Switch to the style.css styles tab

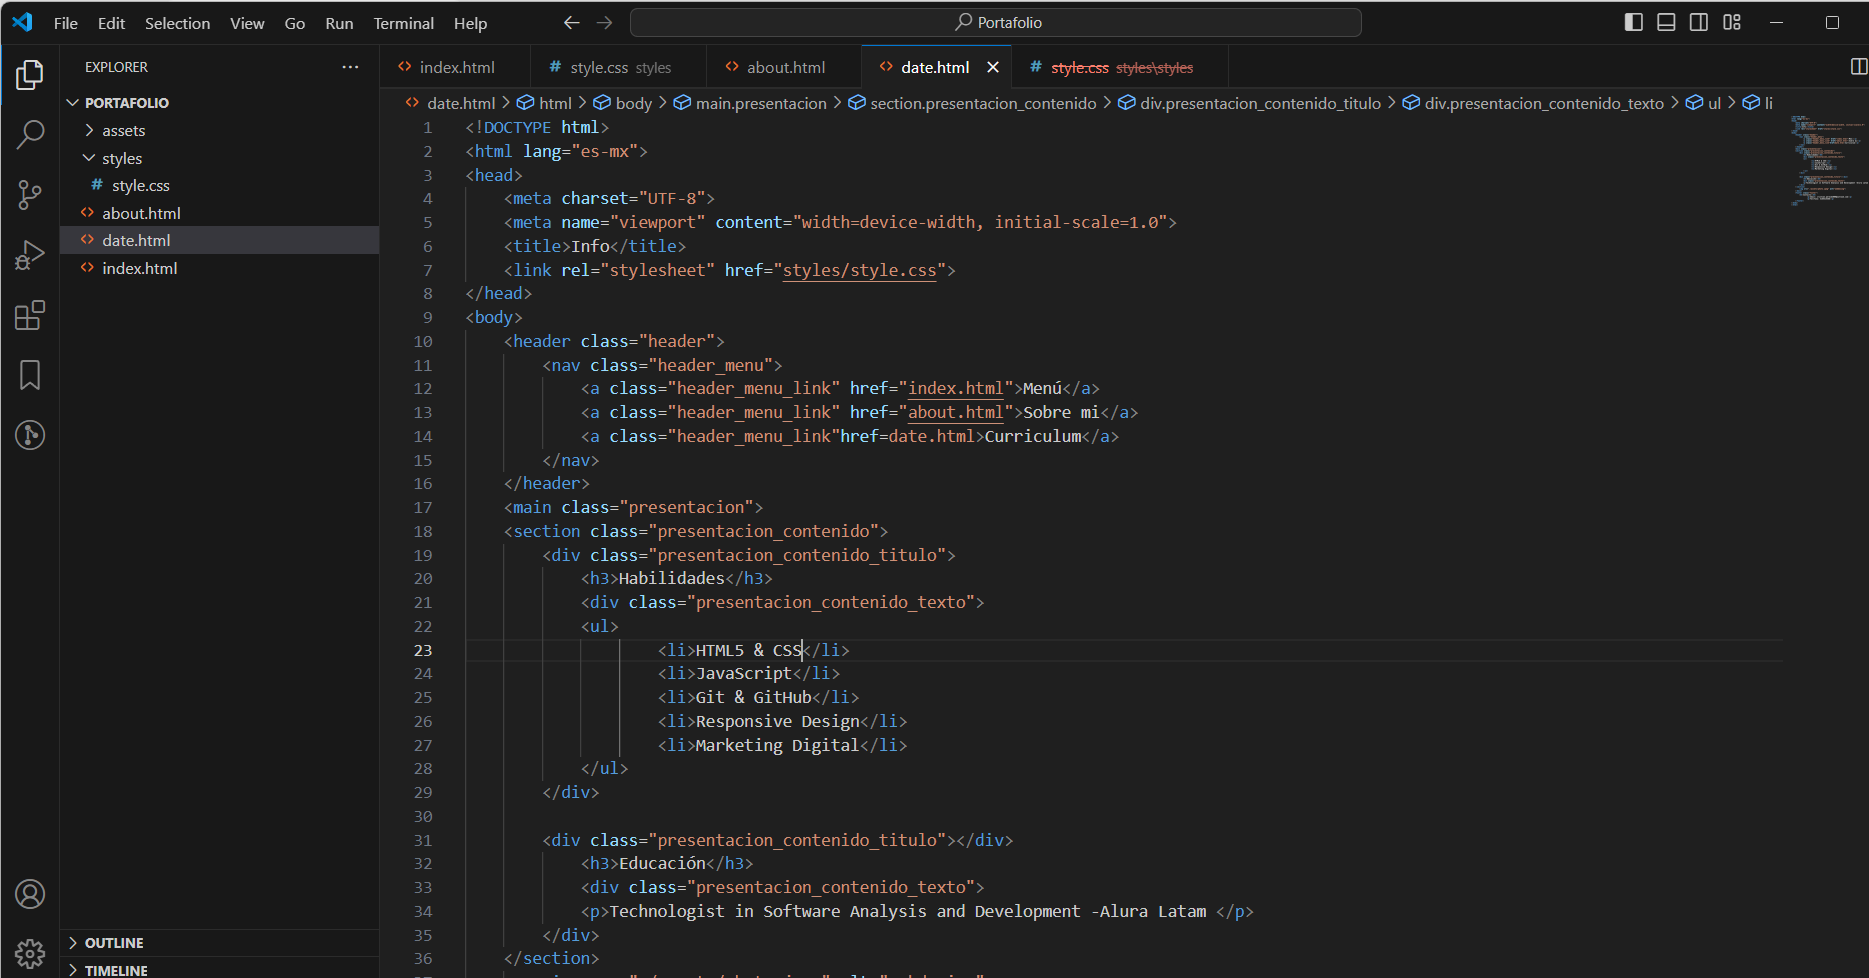point(618,67)
